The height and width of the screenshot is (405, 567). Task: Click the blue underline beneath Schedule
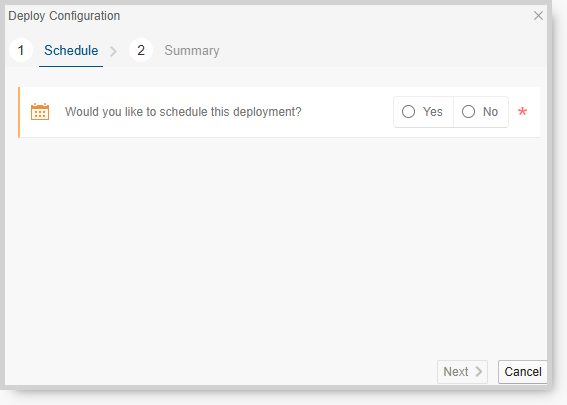[71, 66]
